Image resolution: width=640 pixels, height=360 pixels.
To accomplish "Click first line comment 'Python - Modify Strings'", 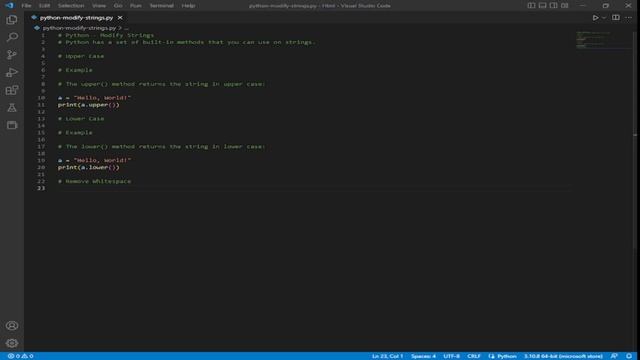I will [106, 36].
